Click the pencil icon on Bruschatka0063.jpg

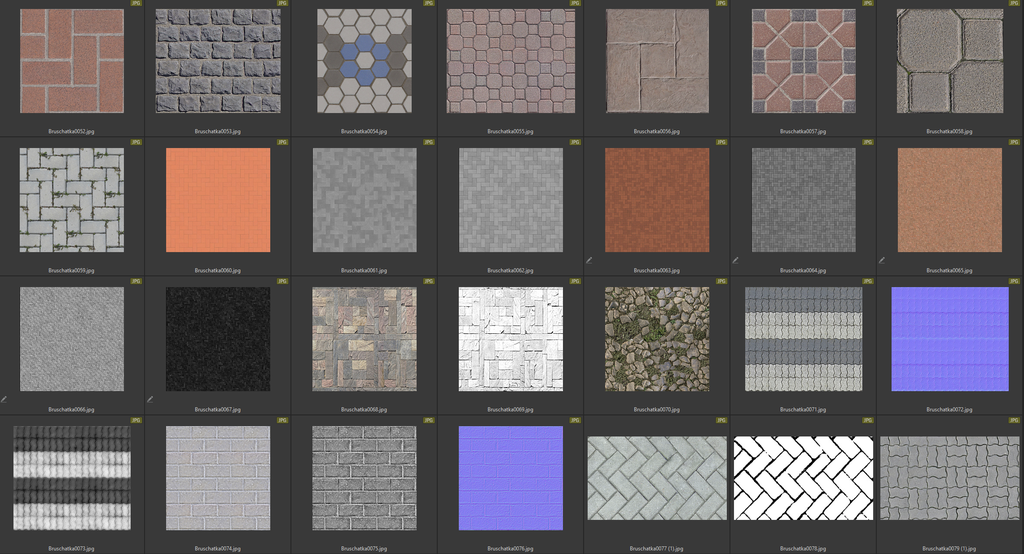[x=590, y=260]
